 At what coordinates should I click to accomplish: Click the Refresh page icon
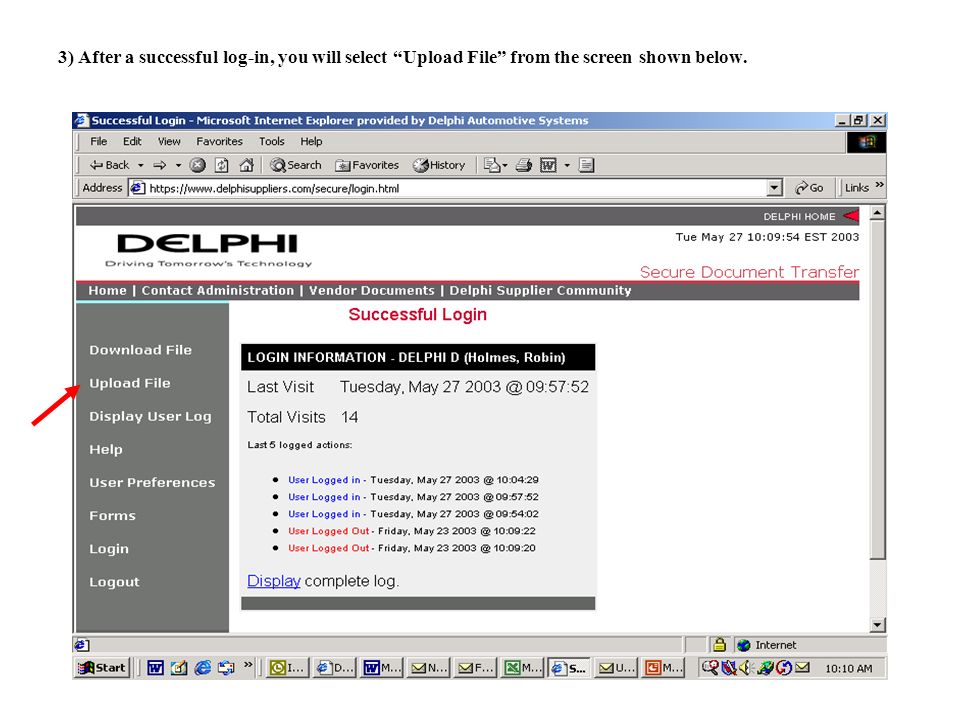tap(222, 165)
